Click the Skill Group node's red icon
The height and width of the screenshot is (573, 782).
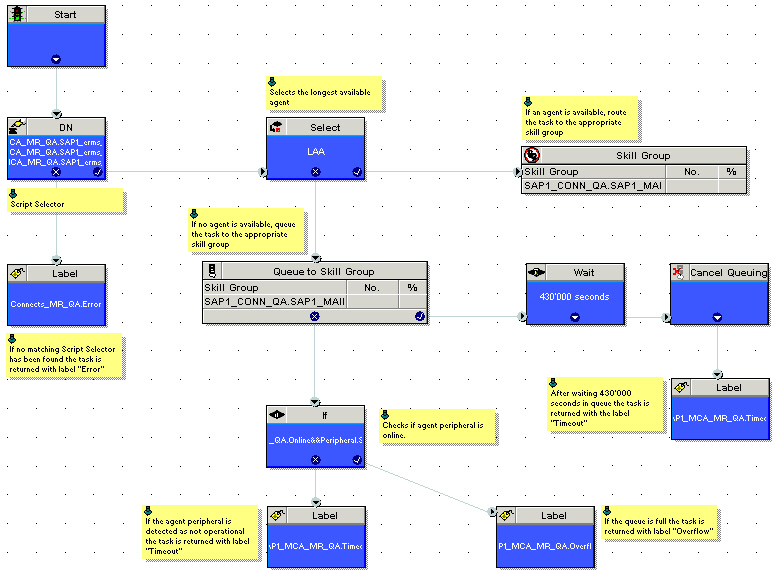point(532,155)
